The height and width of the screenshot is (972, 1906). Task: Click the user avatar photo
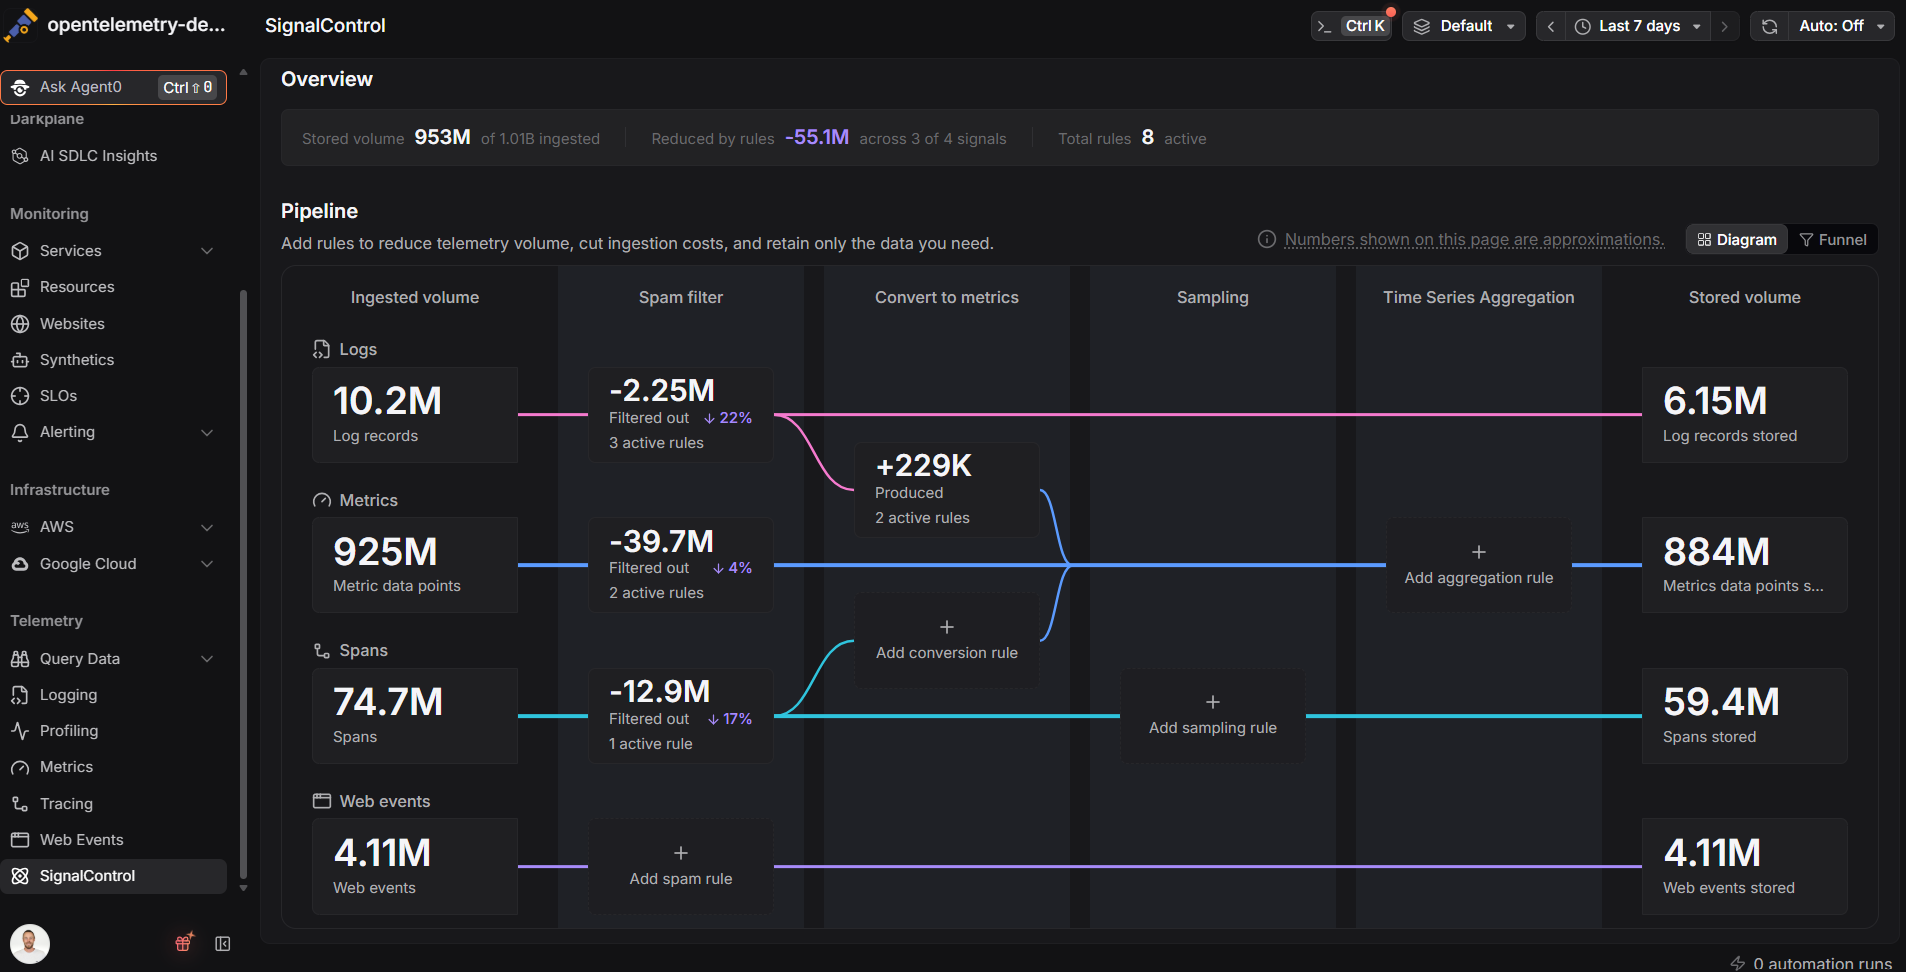[x=30, y=943]
